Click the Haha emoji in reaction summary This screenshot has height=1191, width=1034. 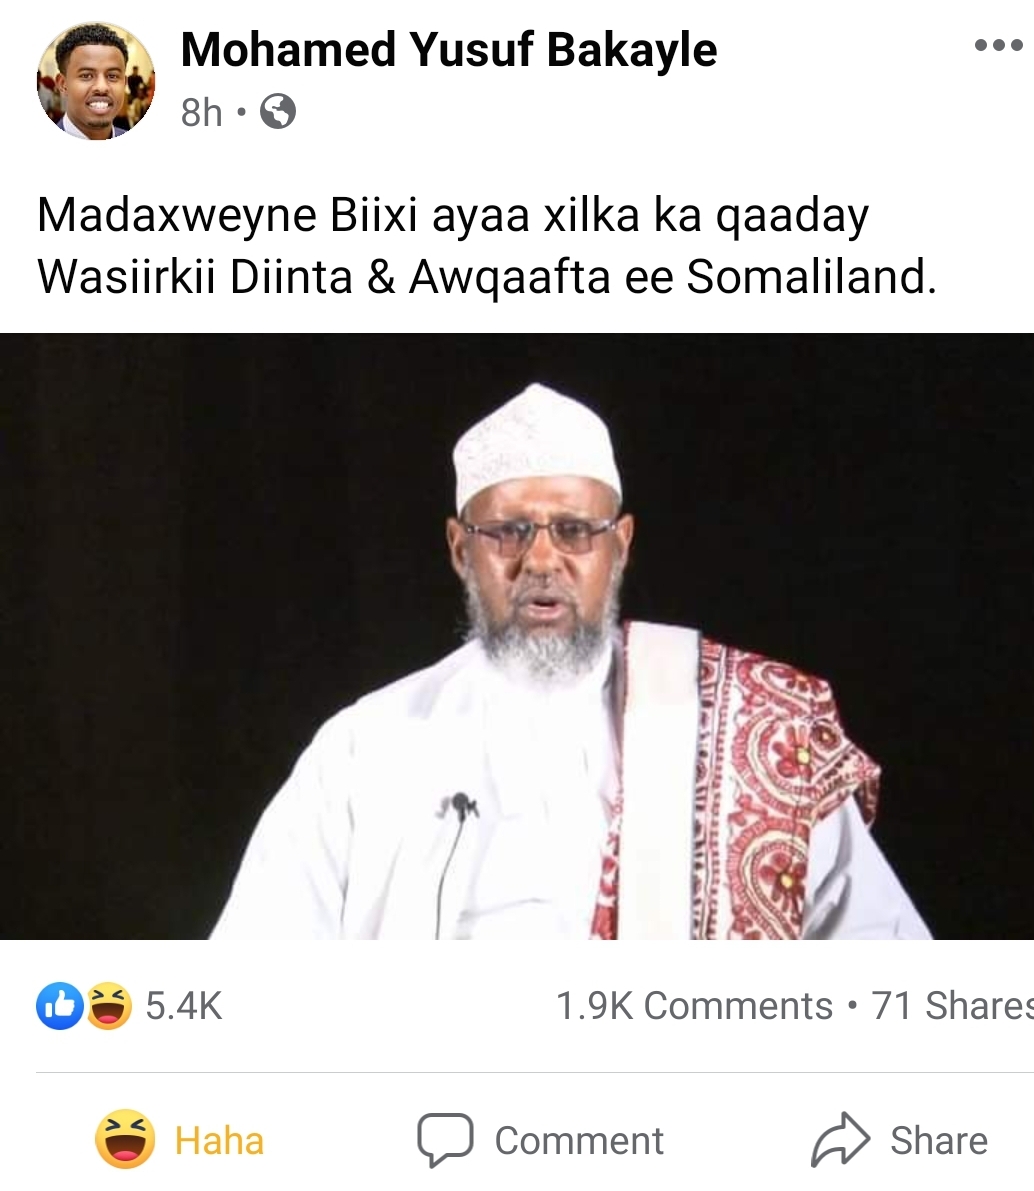pyautogui.click(x=109, y=1006)
